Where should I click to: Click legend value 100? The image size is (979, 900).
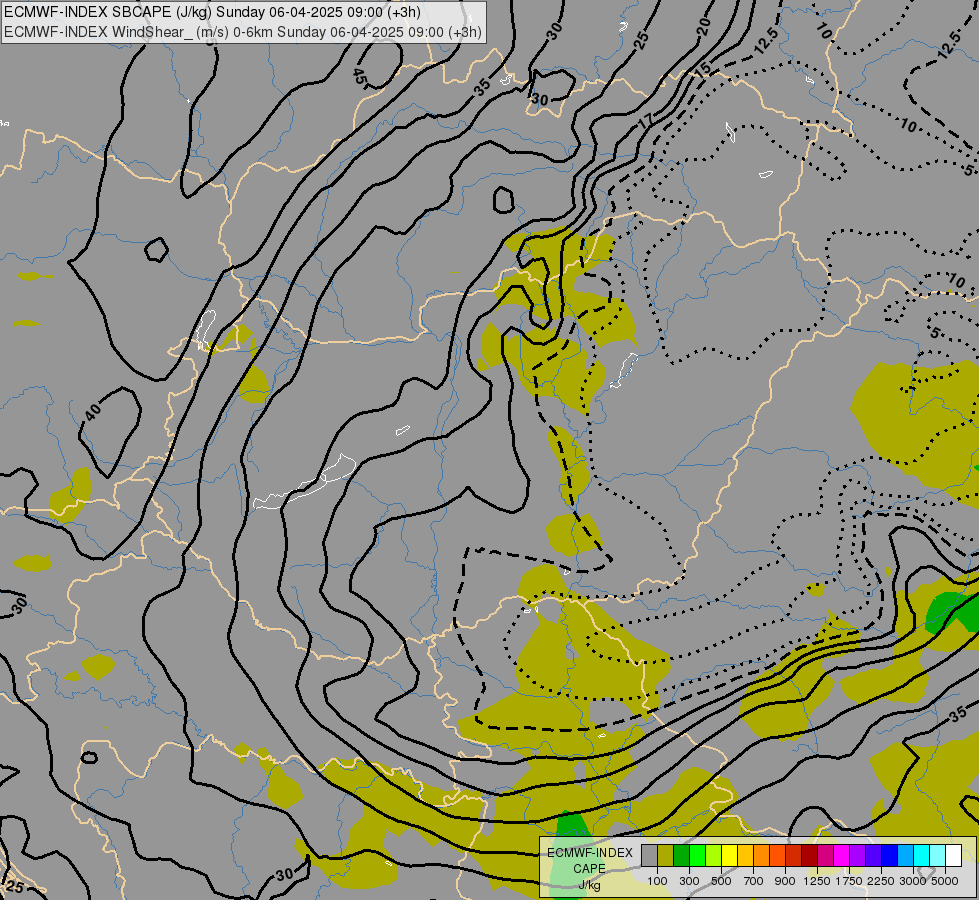tap(657, 881)
